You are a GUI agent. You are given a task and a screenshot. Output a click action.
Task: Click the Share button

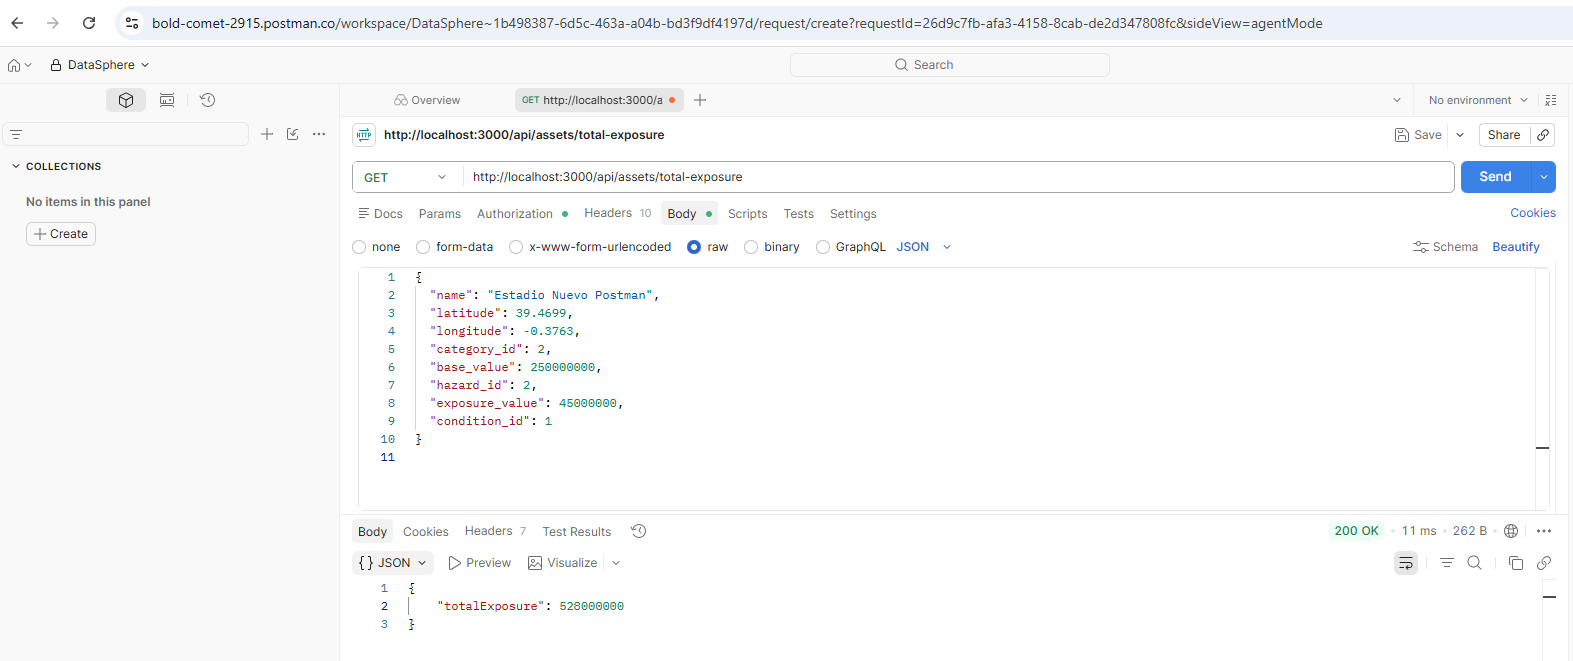pyautogui.click(x=1504, y=135)
